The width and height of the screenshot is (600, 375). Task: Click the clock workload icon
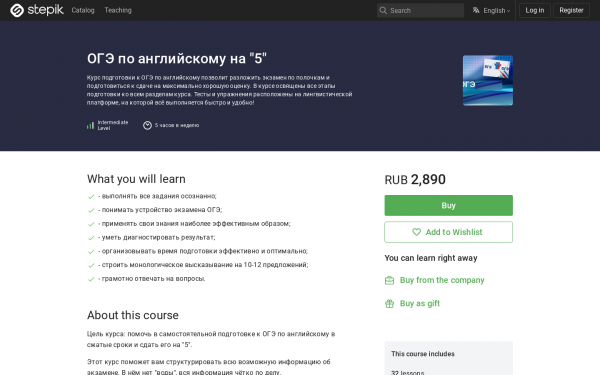coord(147,125)
